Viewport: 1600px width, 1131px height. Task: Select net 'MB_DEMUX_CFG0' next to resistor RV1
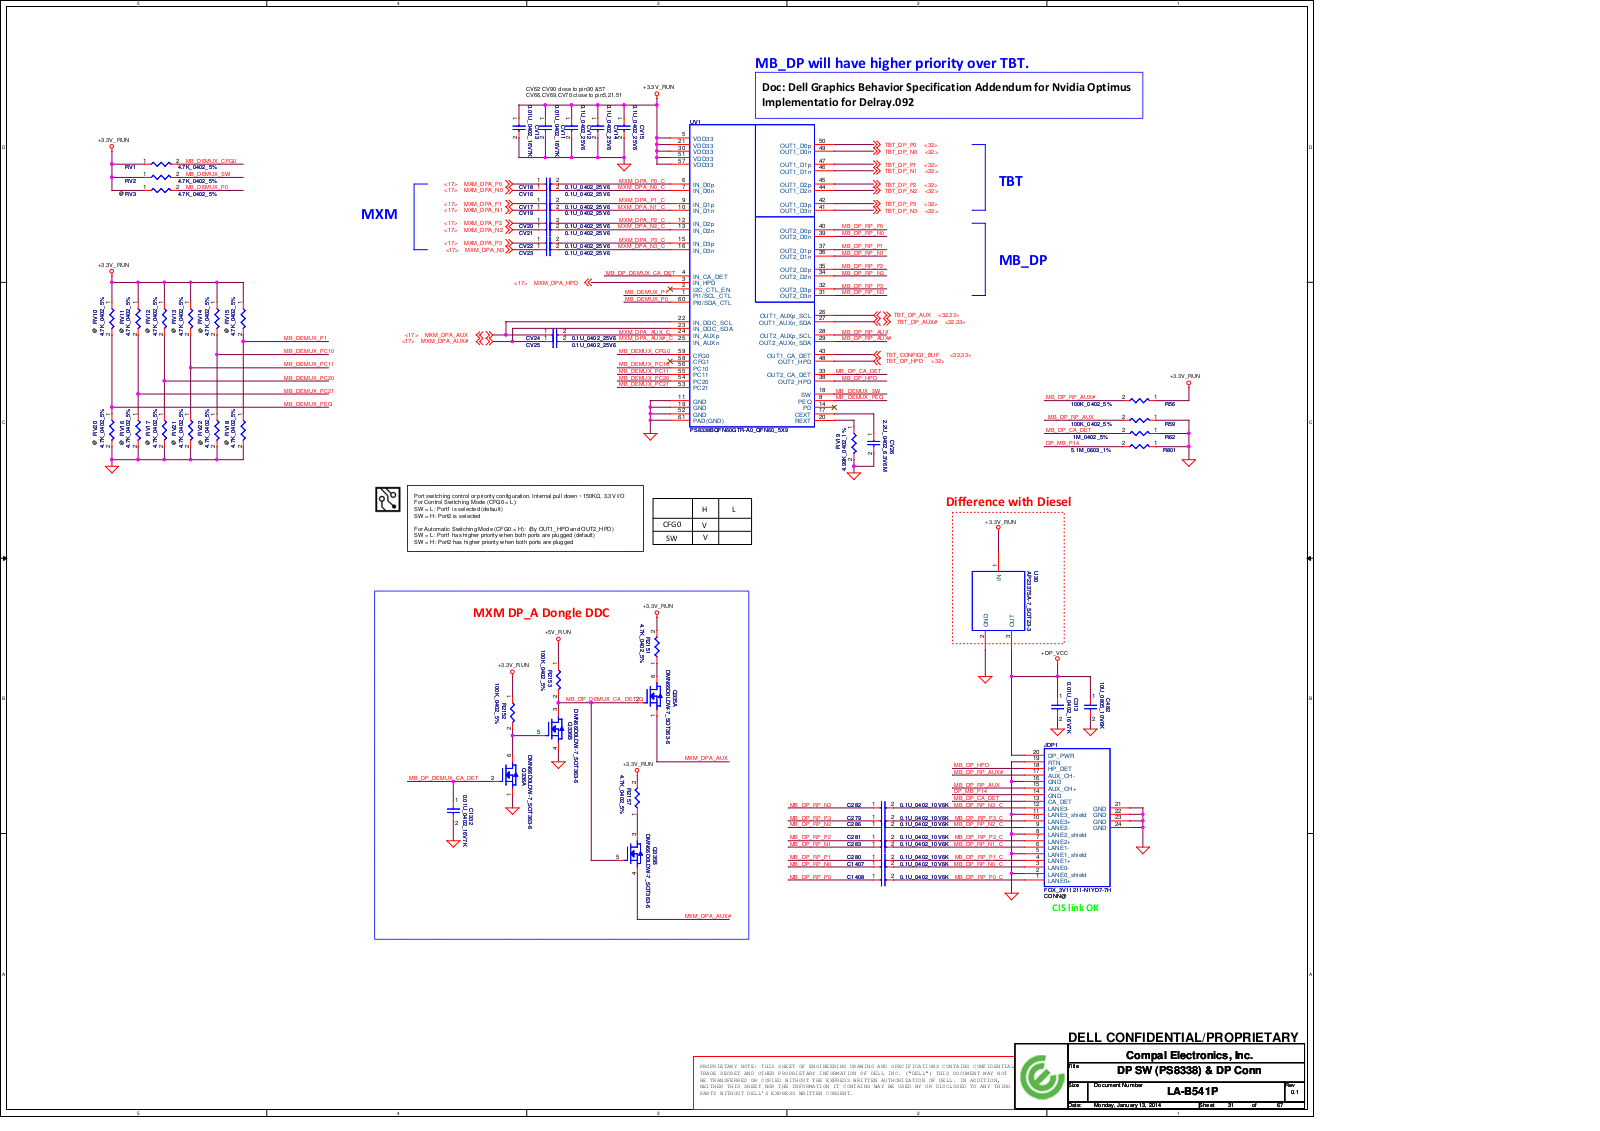tap(211, 161)
